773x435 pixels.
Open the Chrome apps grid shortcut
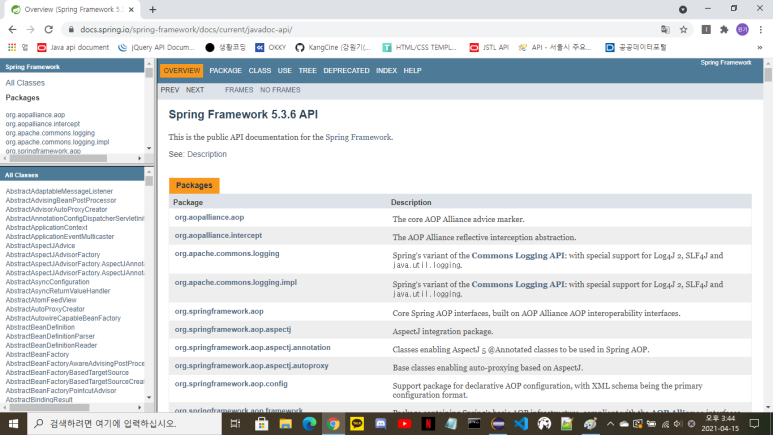[12, 47]
